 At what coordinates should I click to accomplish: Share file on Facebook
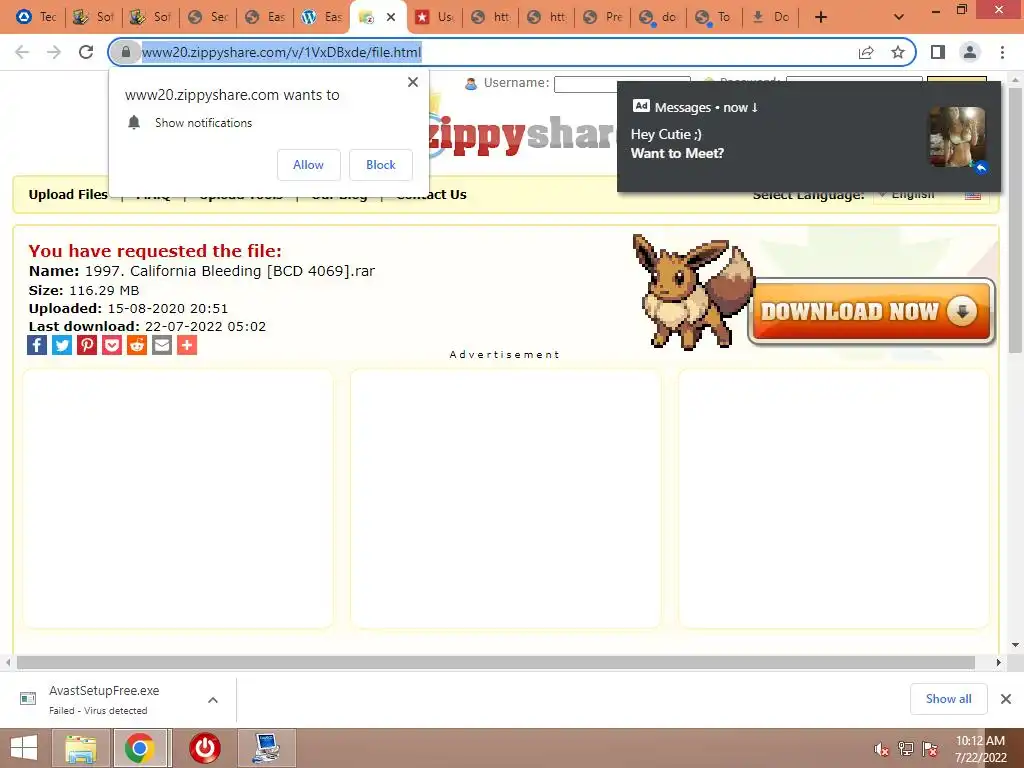pos(37,345)
